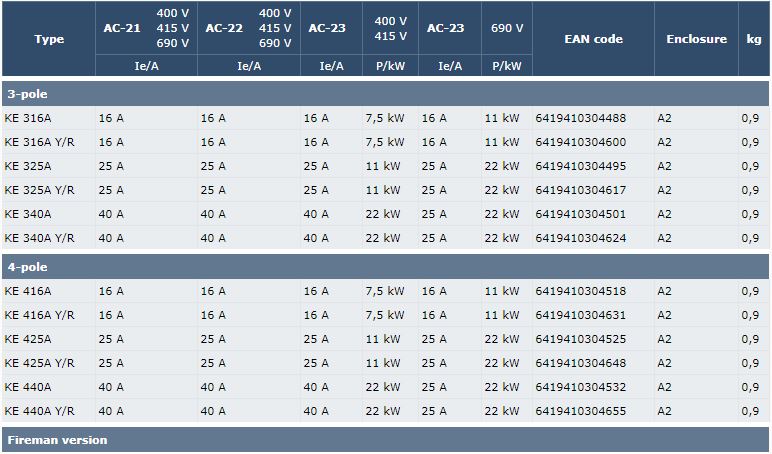Select the KE 340A type entry

(x=27, y=214)
